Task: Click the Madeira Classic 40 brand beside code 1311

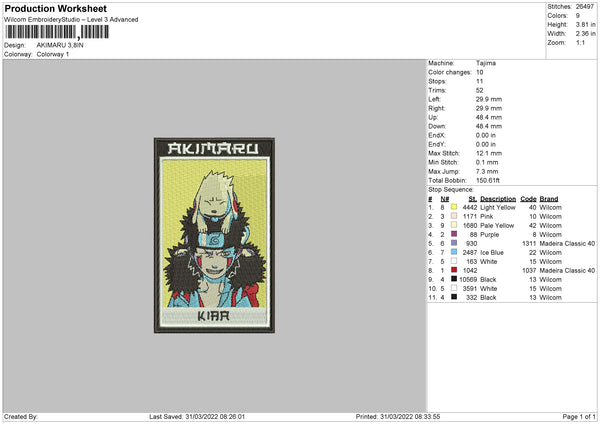Action: 567,243
